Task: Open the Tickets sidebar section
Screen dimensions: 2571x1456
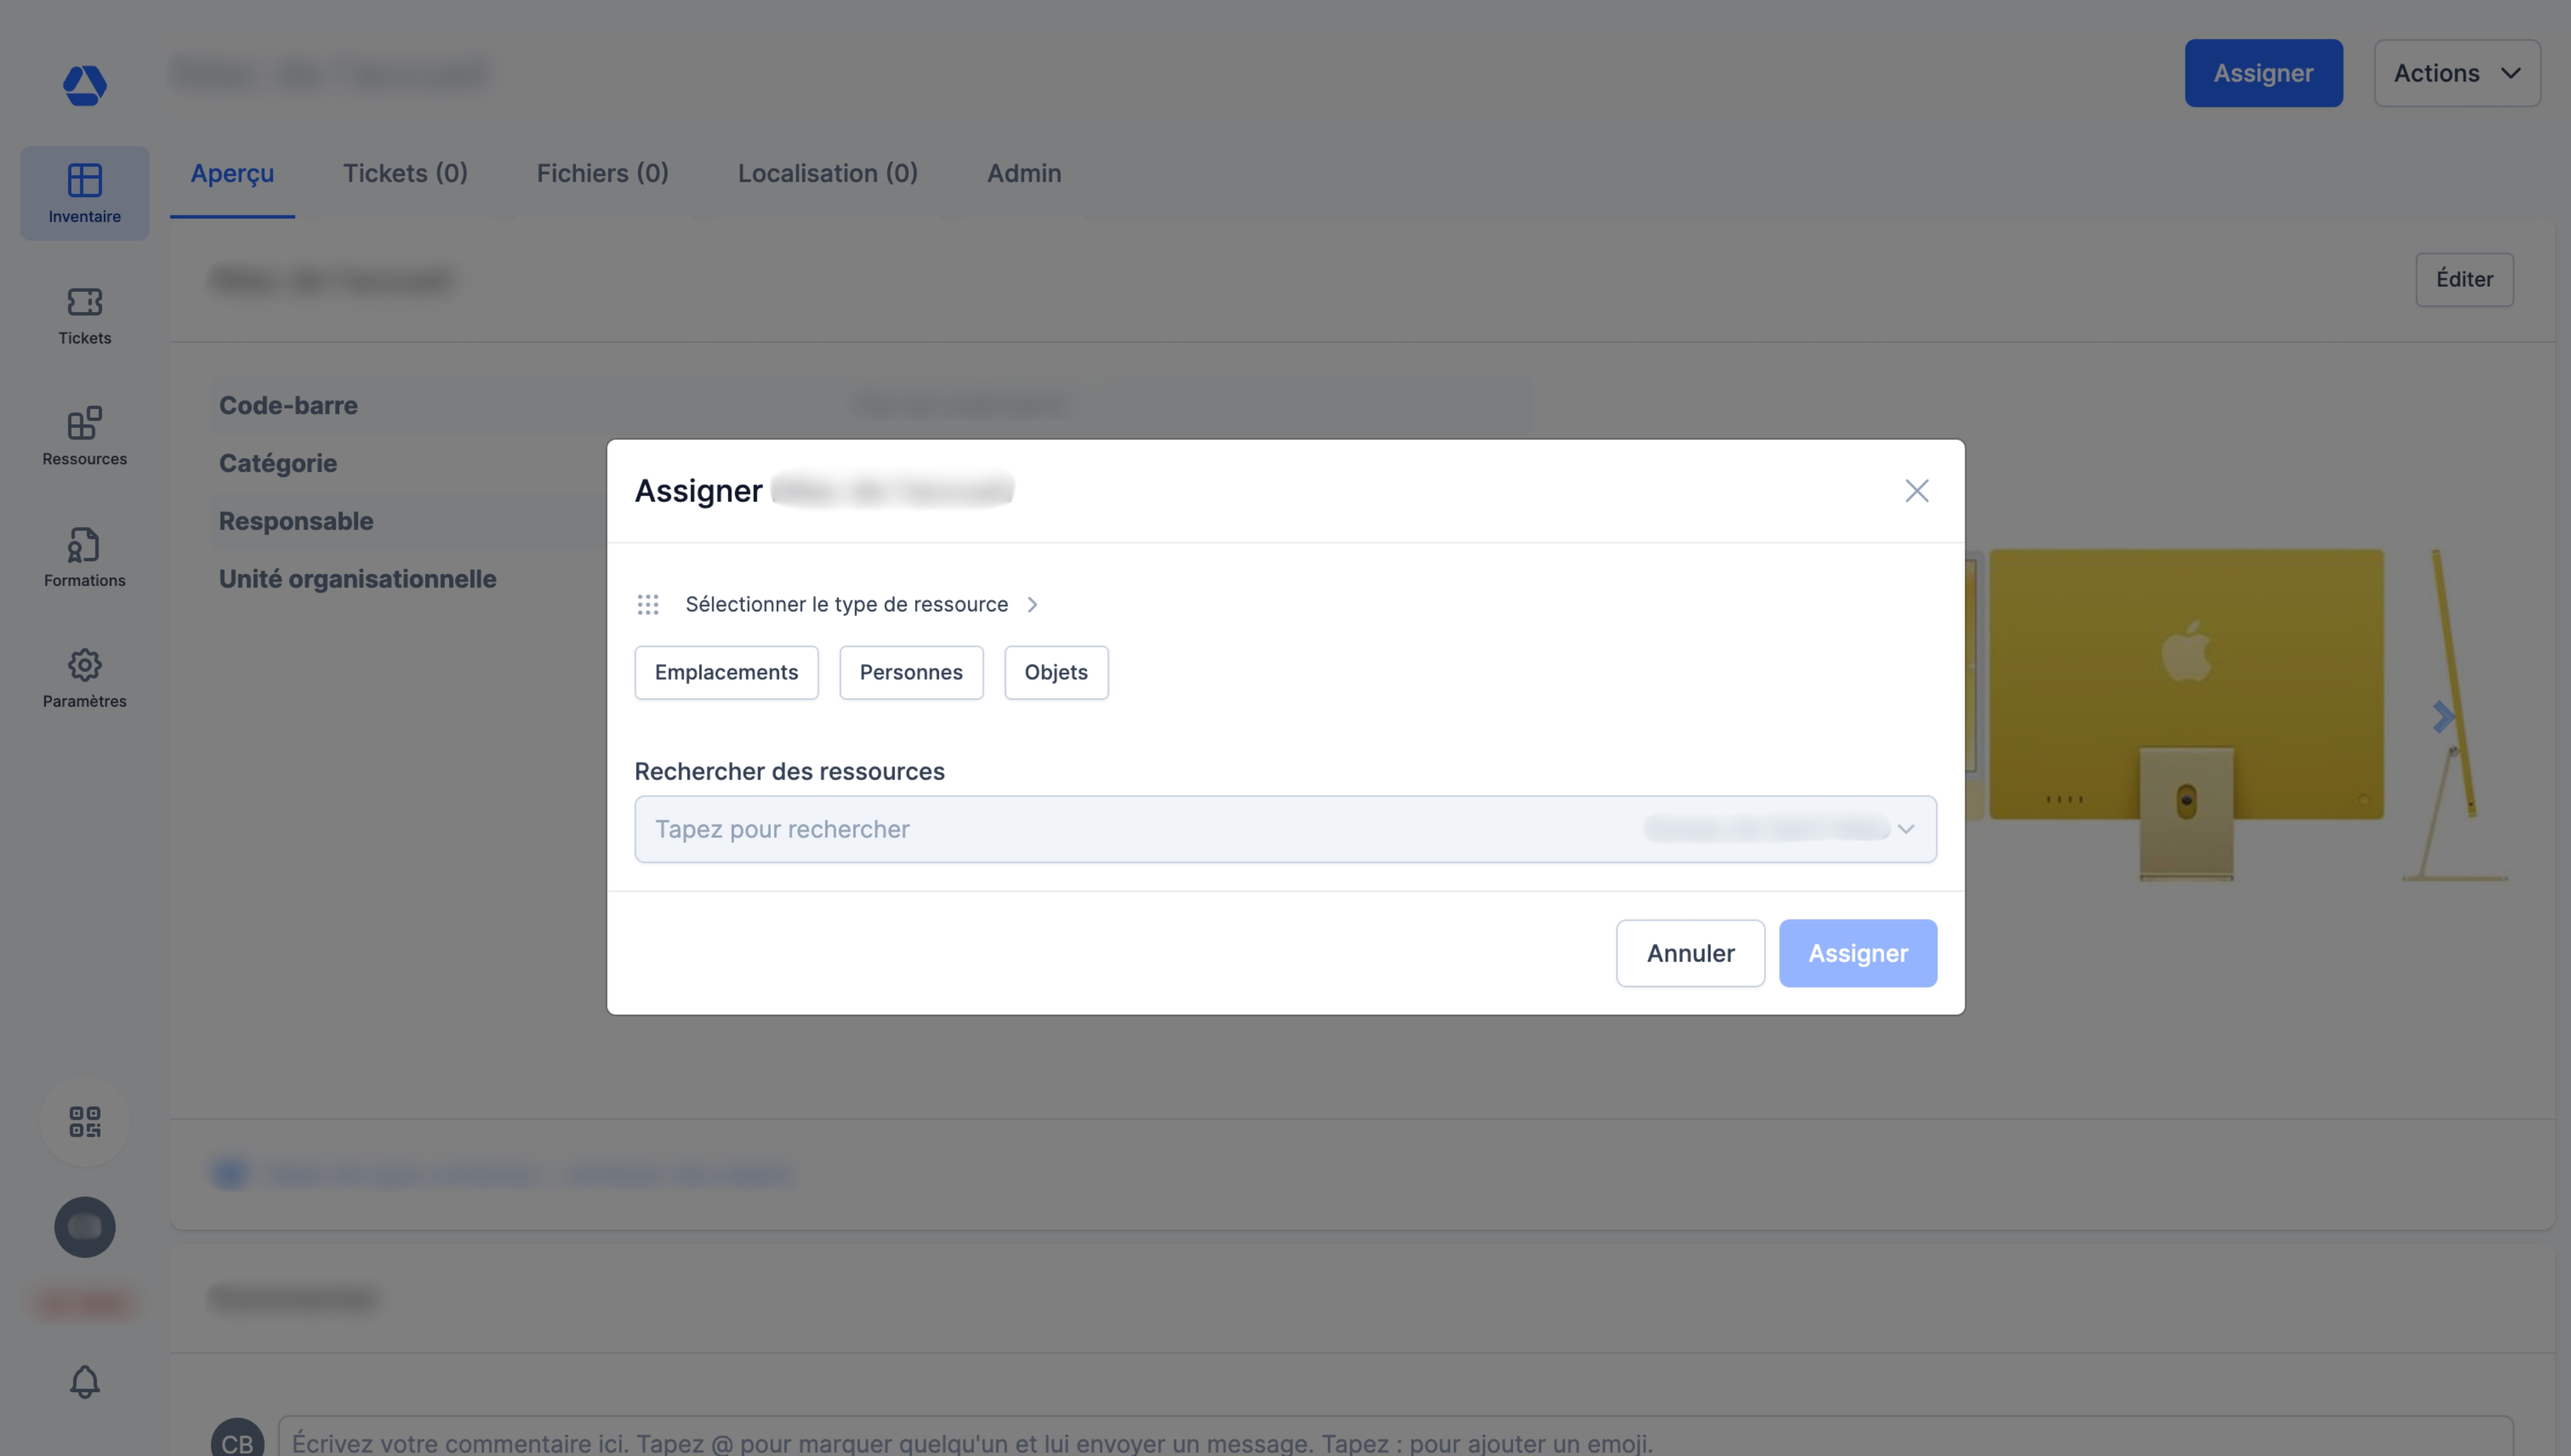Action: tap(84, 315)
